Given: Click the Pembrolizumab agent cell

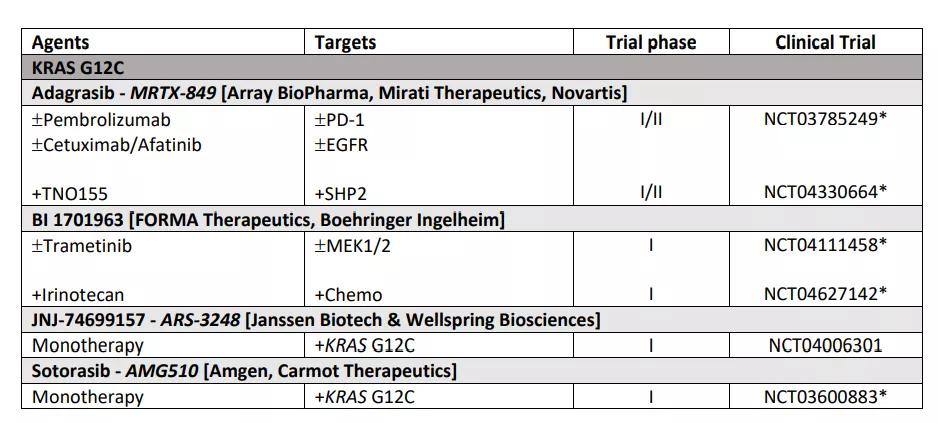Looking at the screenshot, I should coord(101,120).
